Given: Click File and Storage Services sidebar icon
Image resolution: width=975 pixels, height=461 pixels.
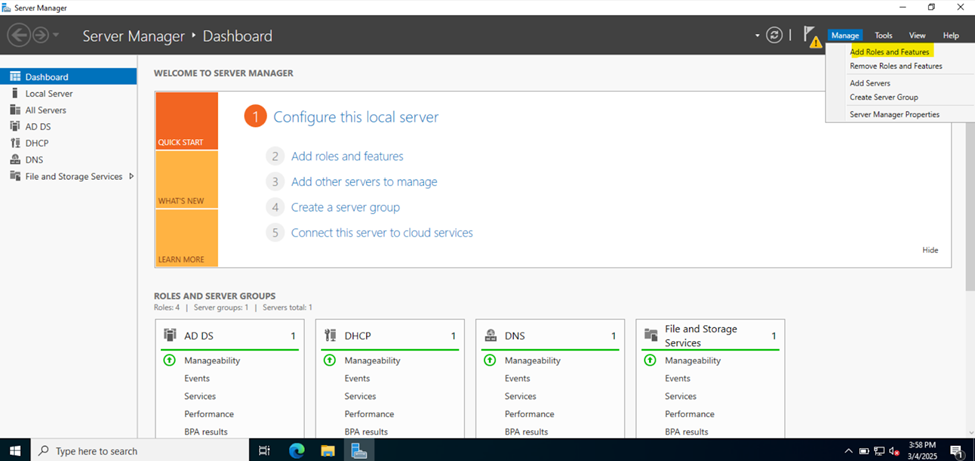Looking at the screenshot, I should point(16,177).
